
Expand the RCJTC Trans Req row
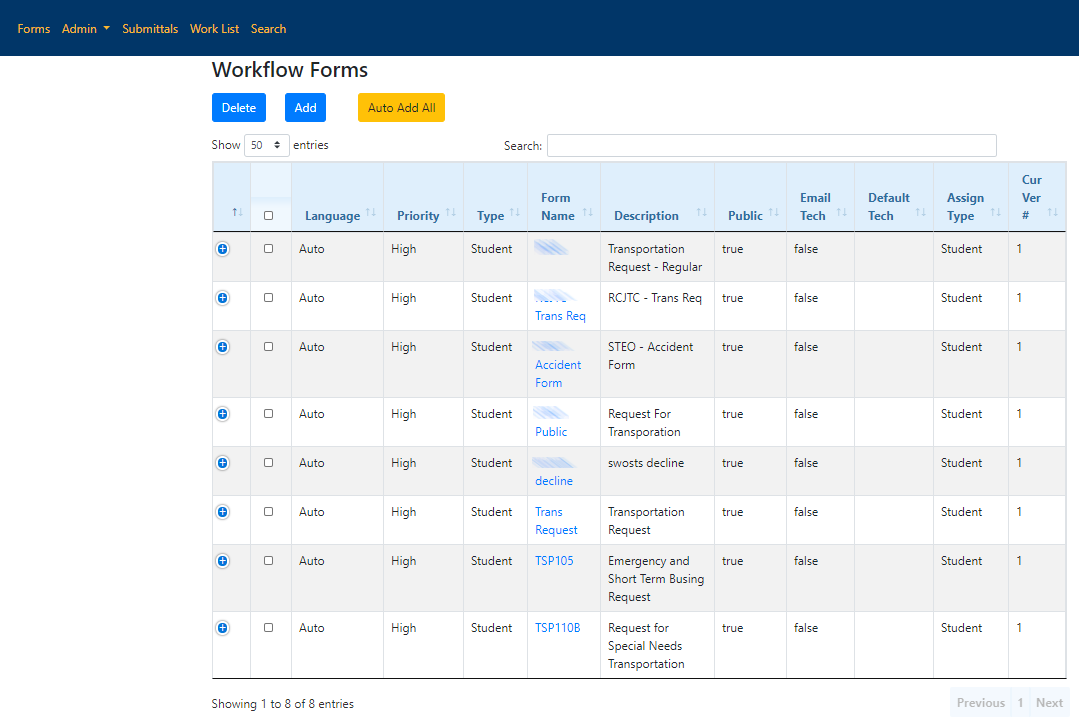coord(222,298)
